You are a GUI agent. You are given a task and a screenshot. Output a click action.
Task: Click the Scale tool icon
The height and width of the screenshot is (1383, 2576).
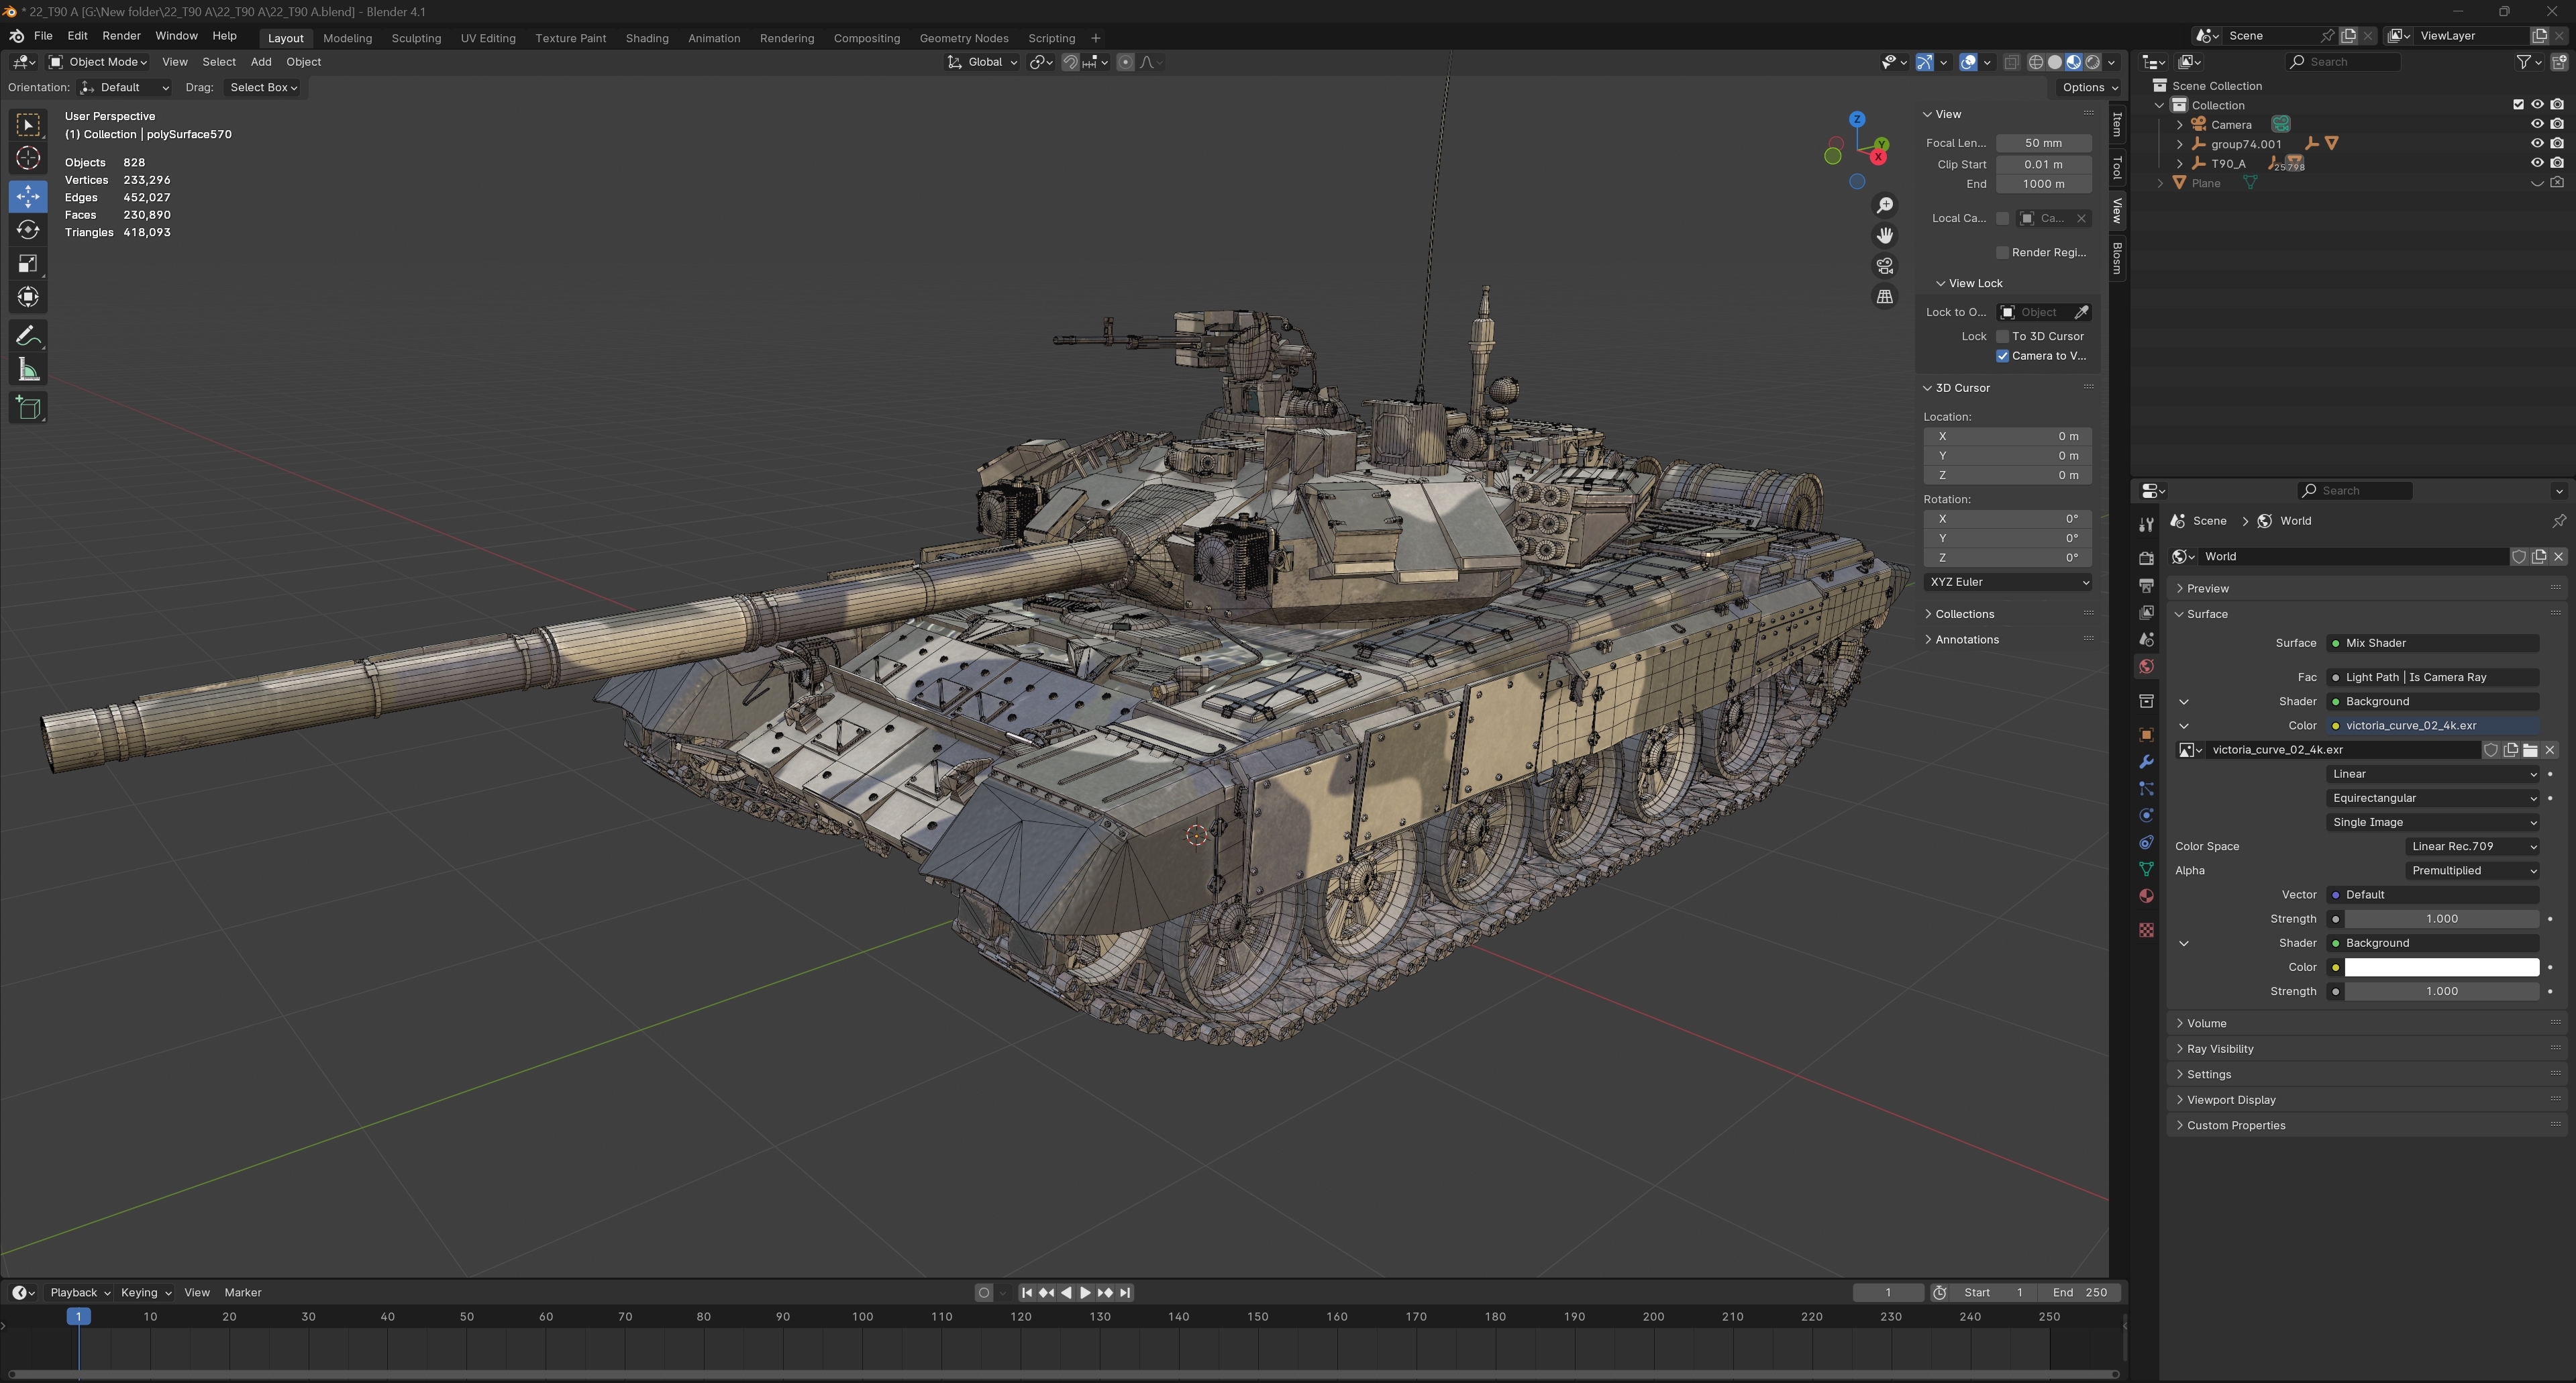point(28,264)
